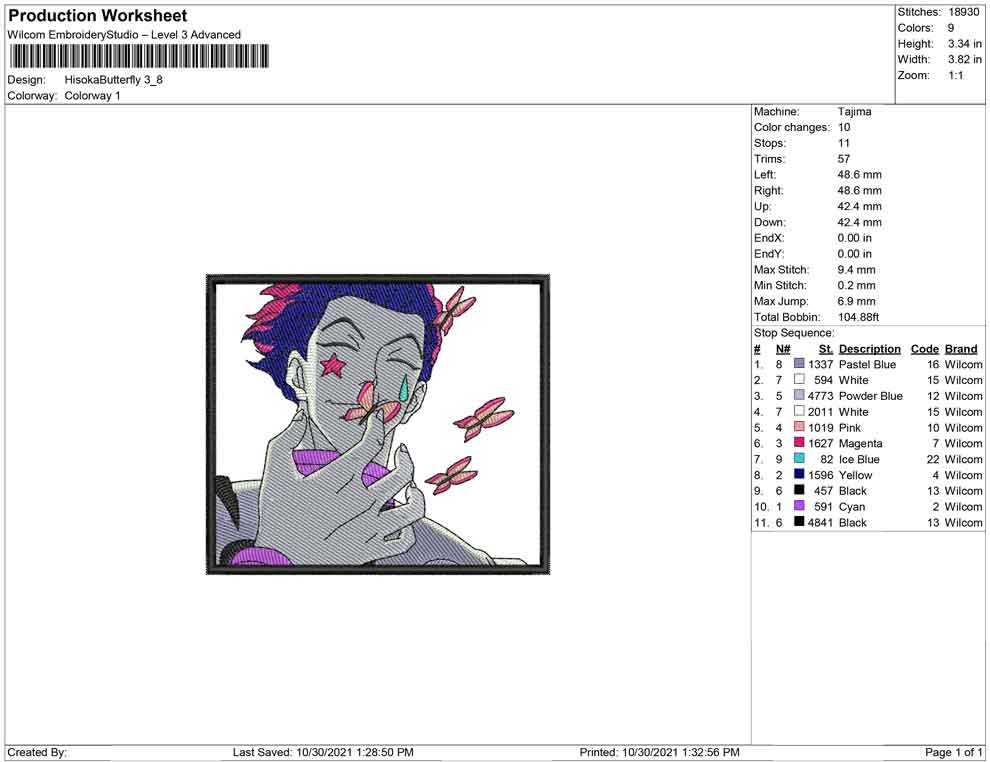Click the Machine value 'Tajima'
The width and height of the screenshot is (990, 762).
coord(854,112)
